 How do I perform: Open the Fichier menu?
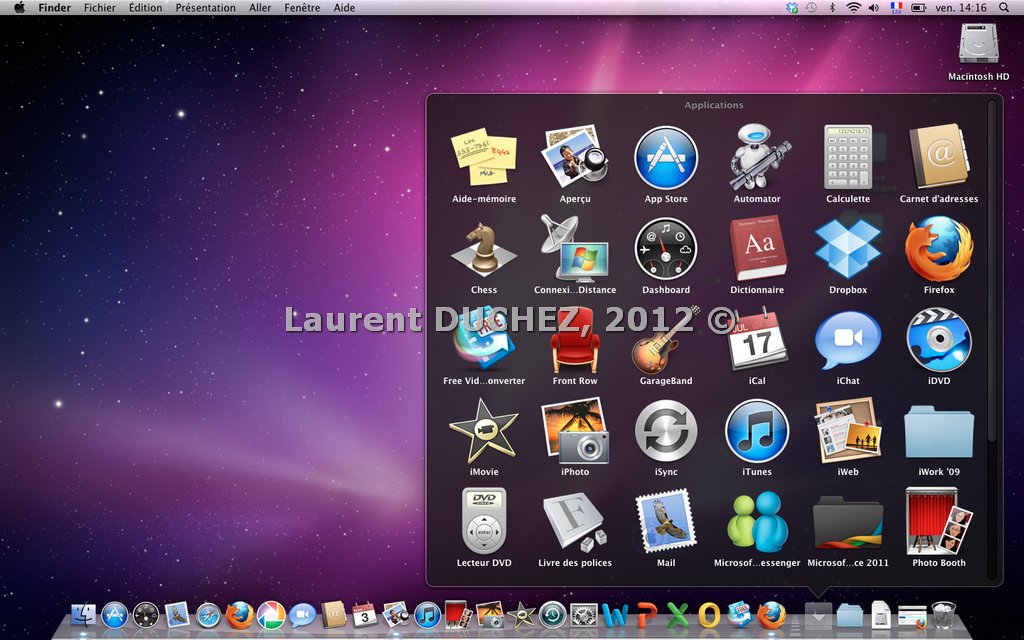(100, 8)
